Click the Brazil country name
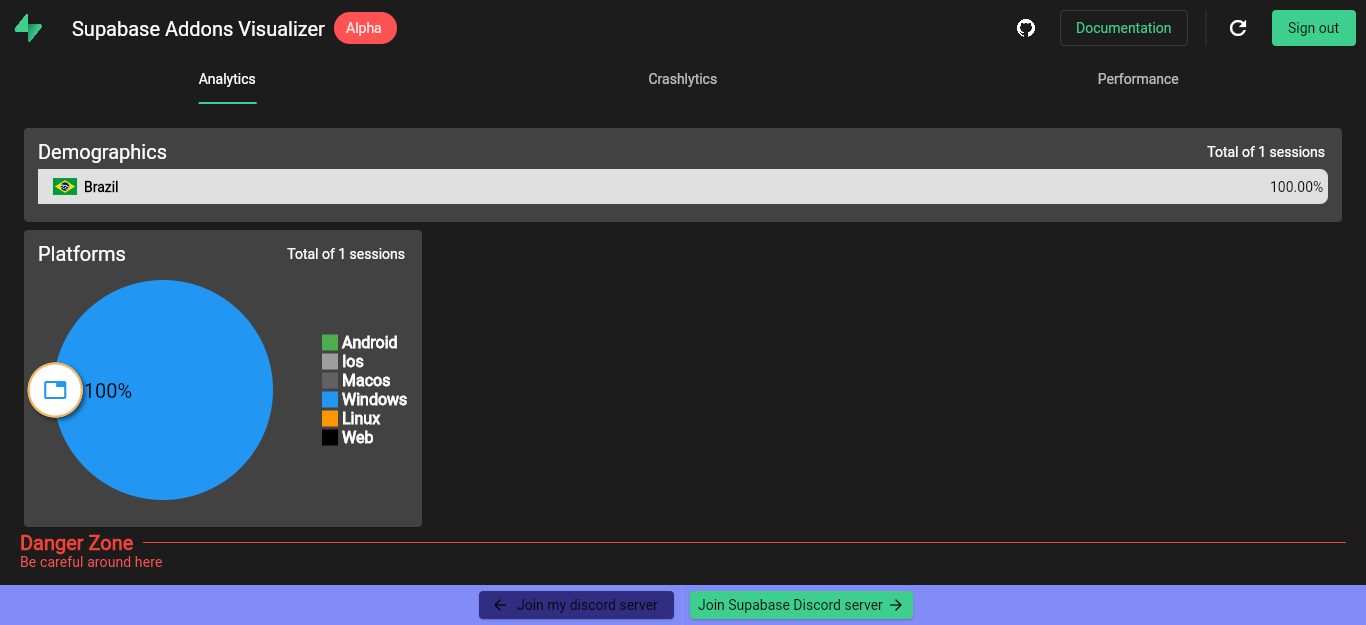The image size is (1366, 625). point(101,187)
